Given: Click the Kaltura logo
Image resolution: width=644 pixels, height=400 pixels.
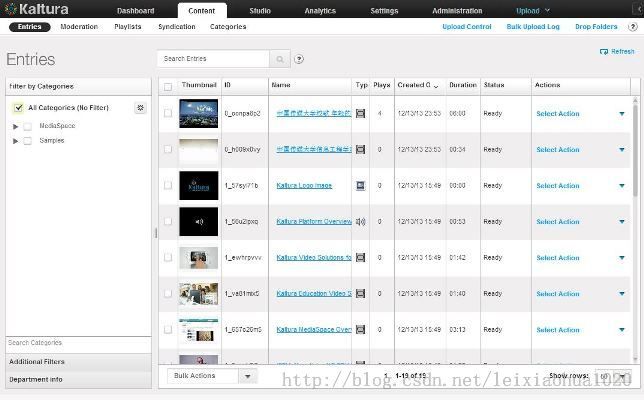Looking at the screenshot, I should (36, 9).
